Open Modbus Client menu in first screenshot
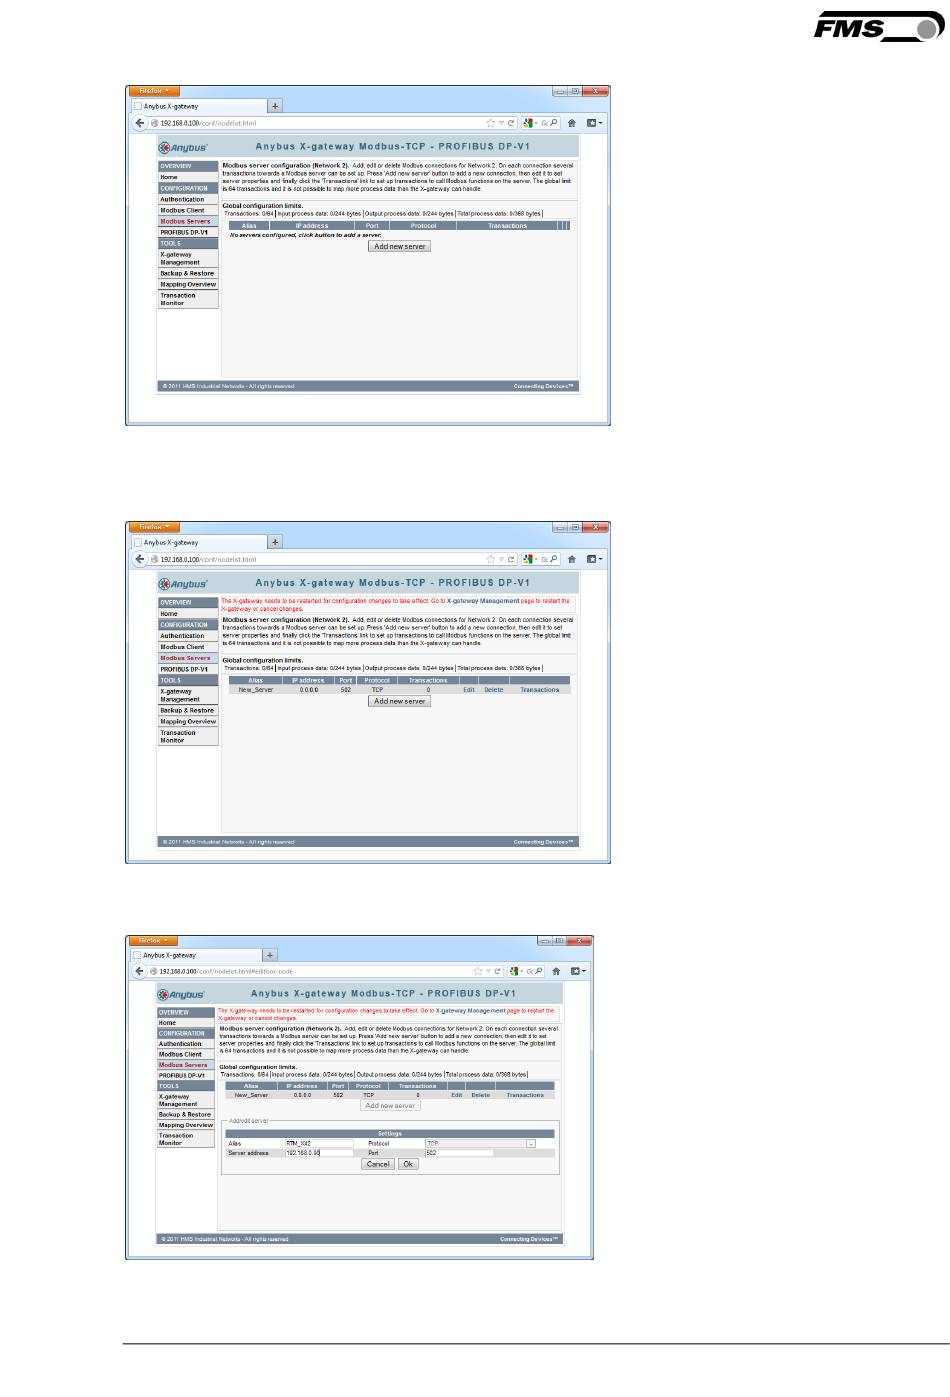This screenshot has height=1397, width=950. click(187, 210)
